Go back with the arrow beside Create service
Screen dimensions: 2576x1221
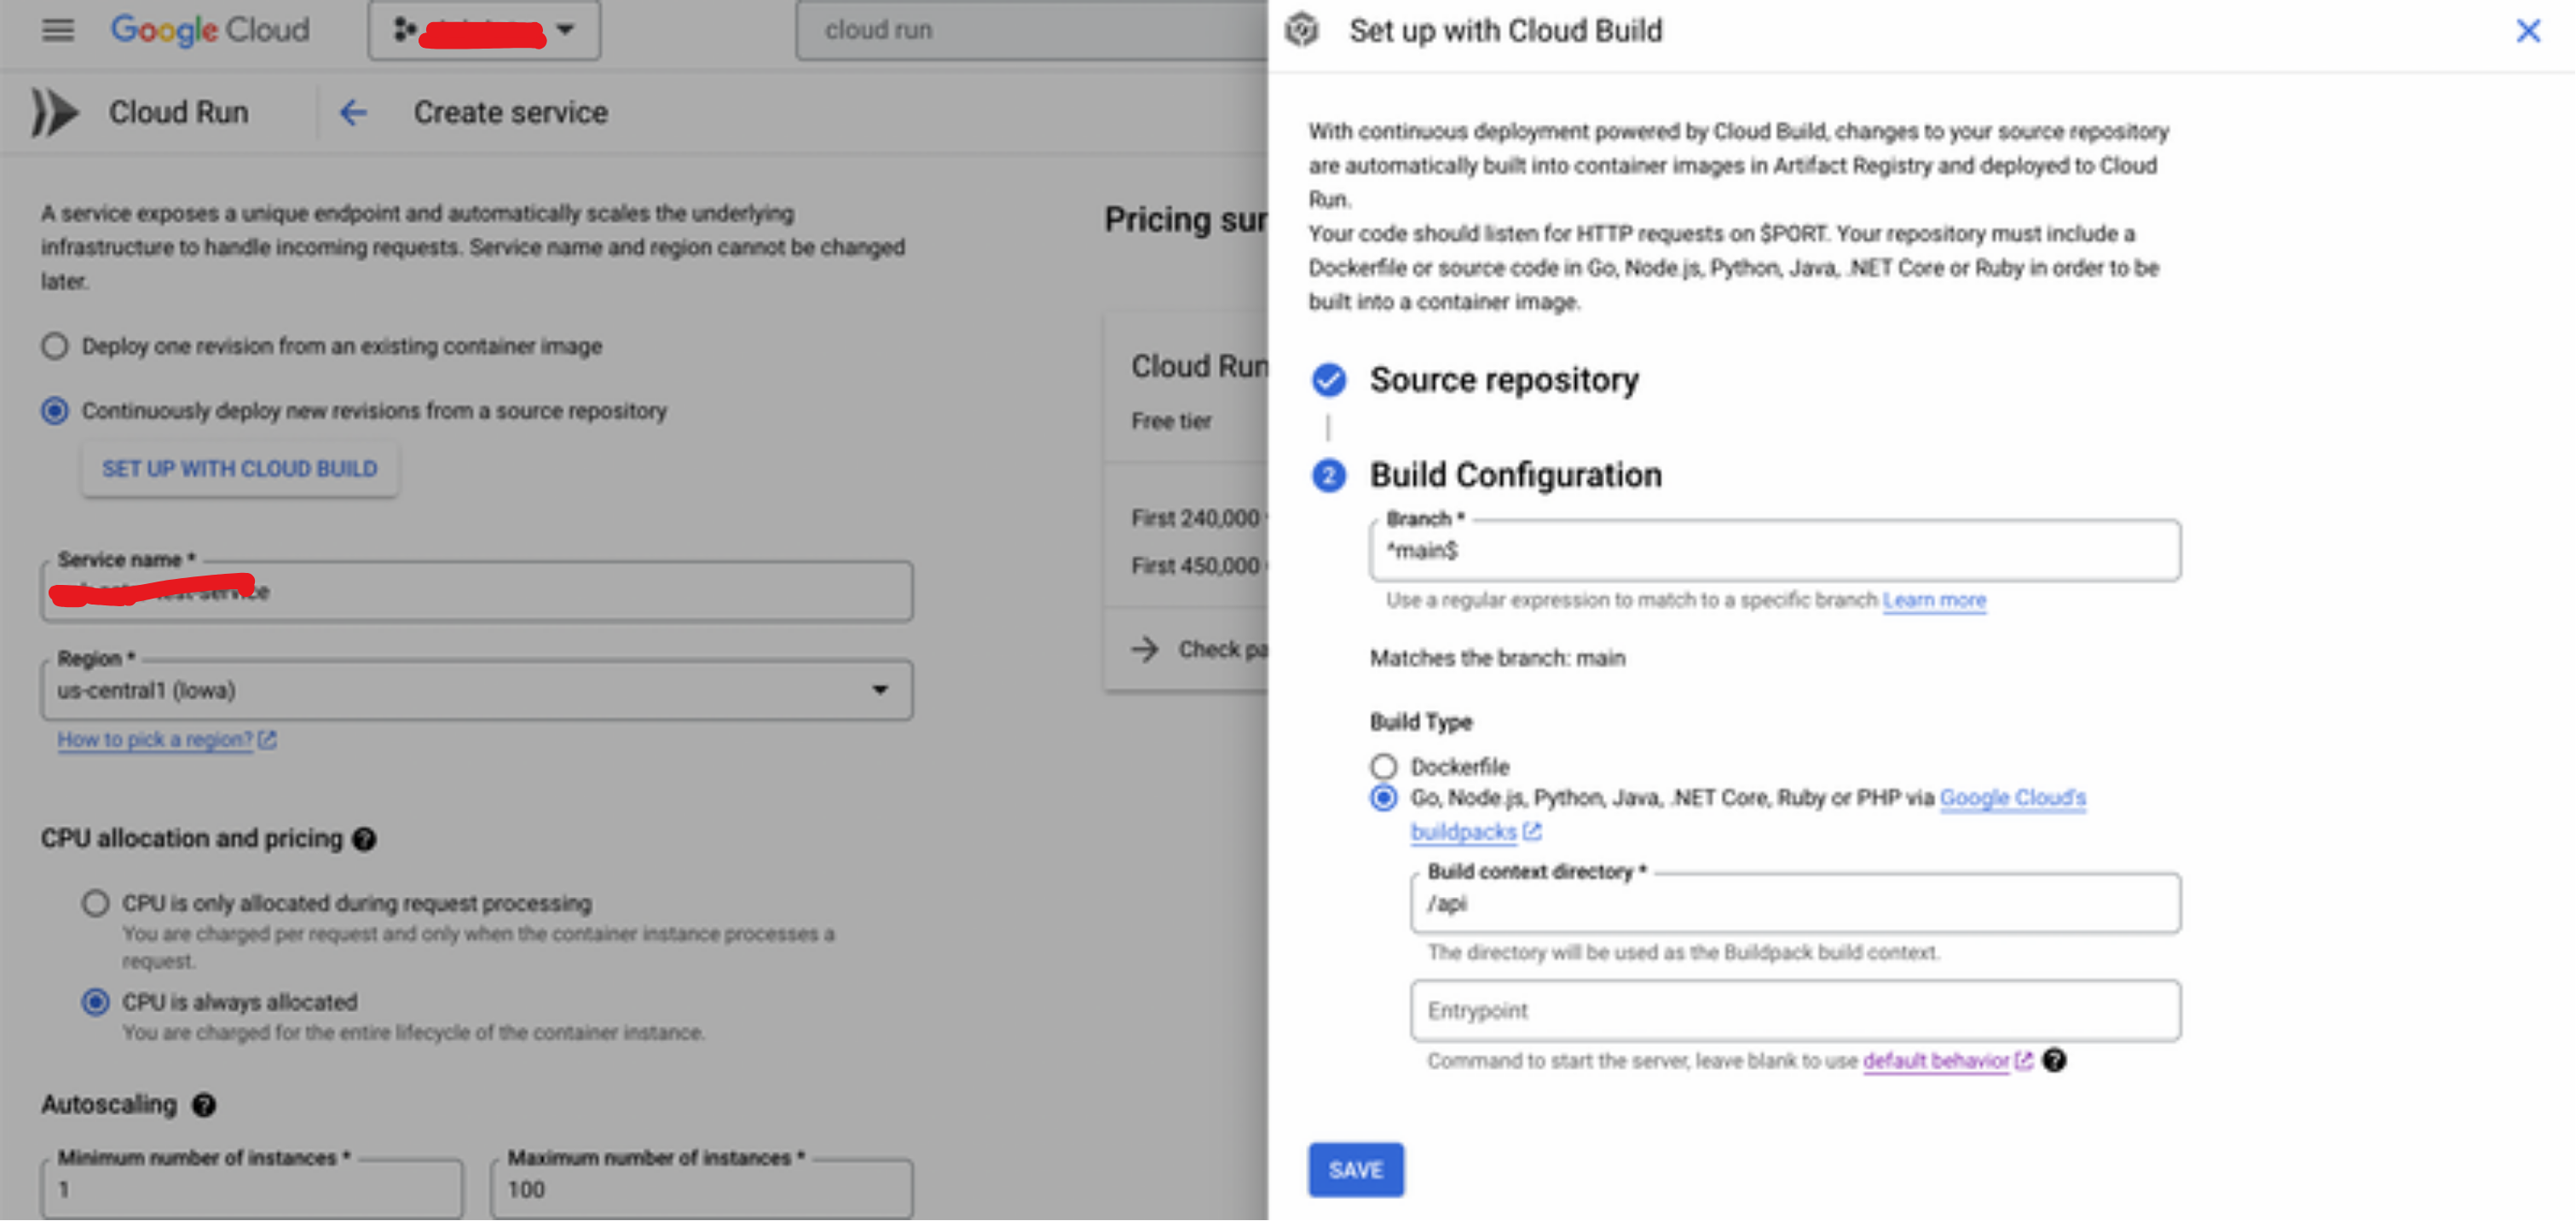click(353, 112)
